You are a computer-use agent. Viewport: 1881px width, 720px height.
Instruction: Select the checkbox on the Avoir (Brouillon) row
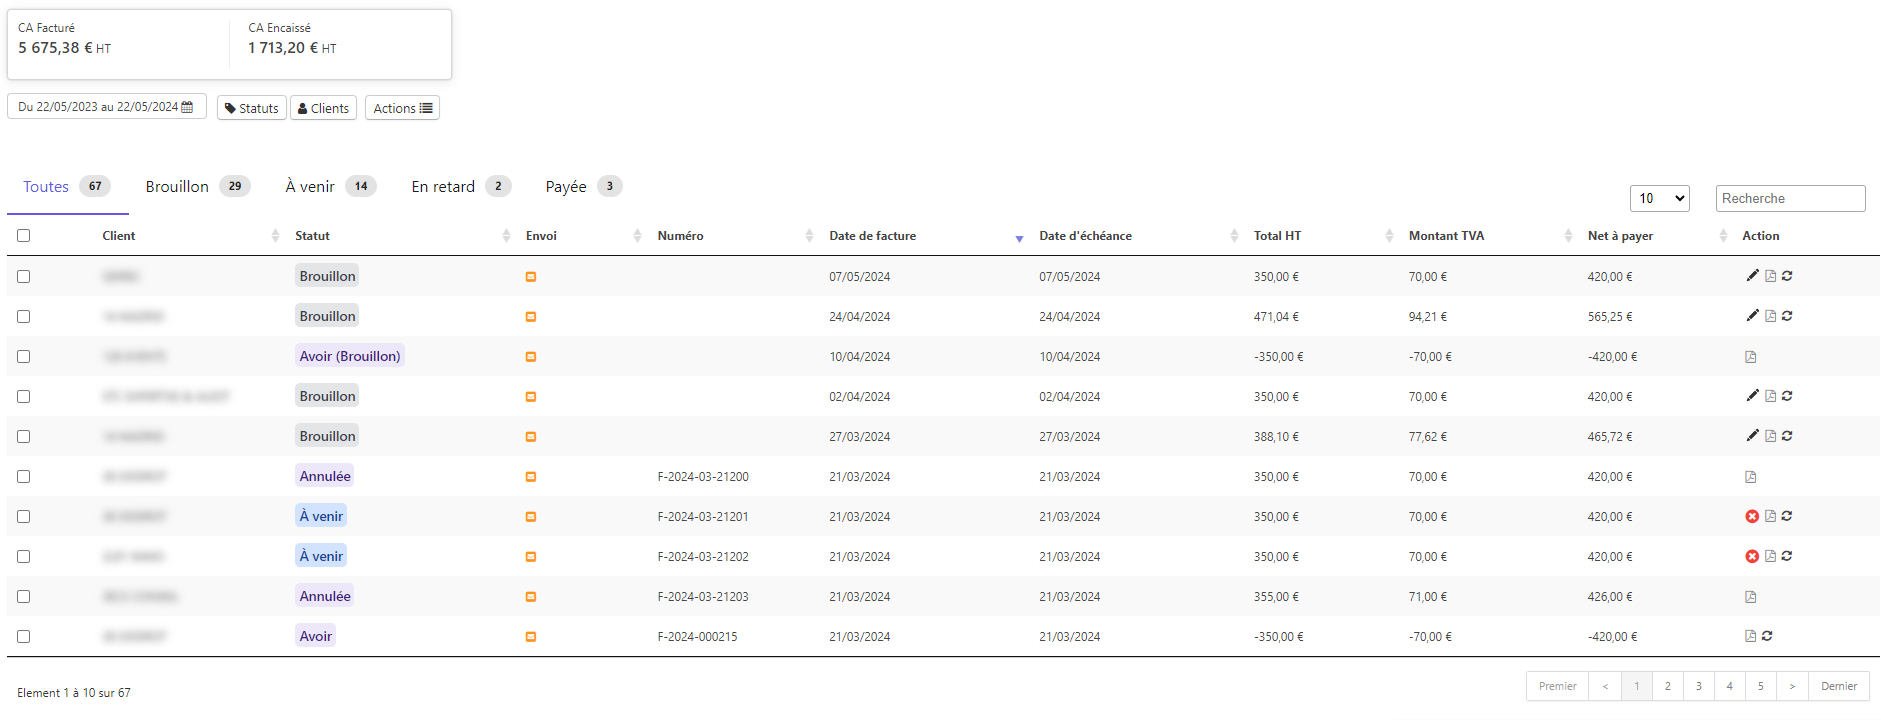(24, 357)
